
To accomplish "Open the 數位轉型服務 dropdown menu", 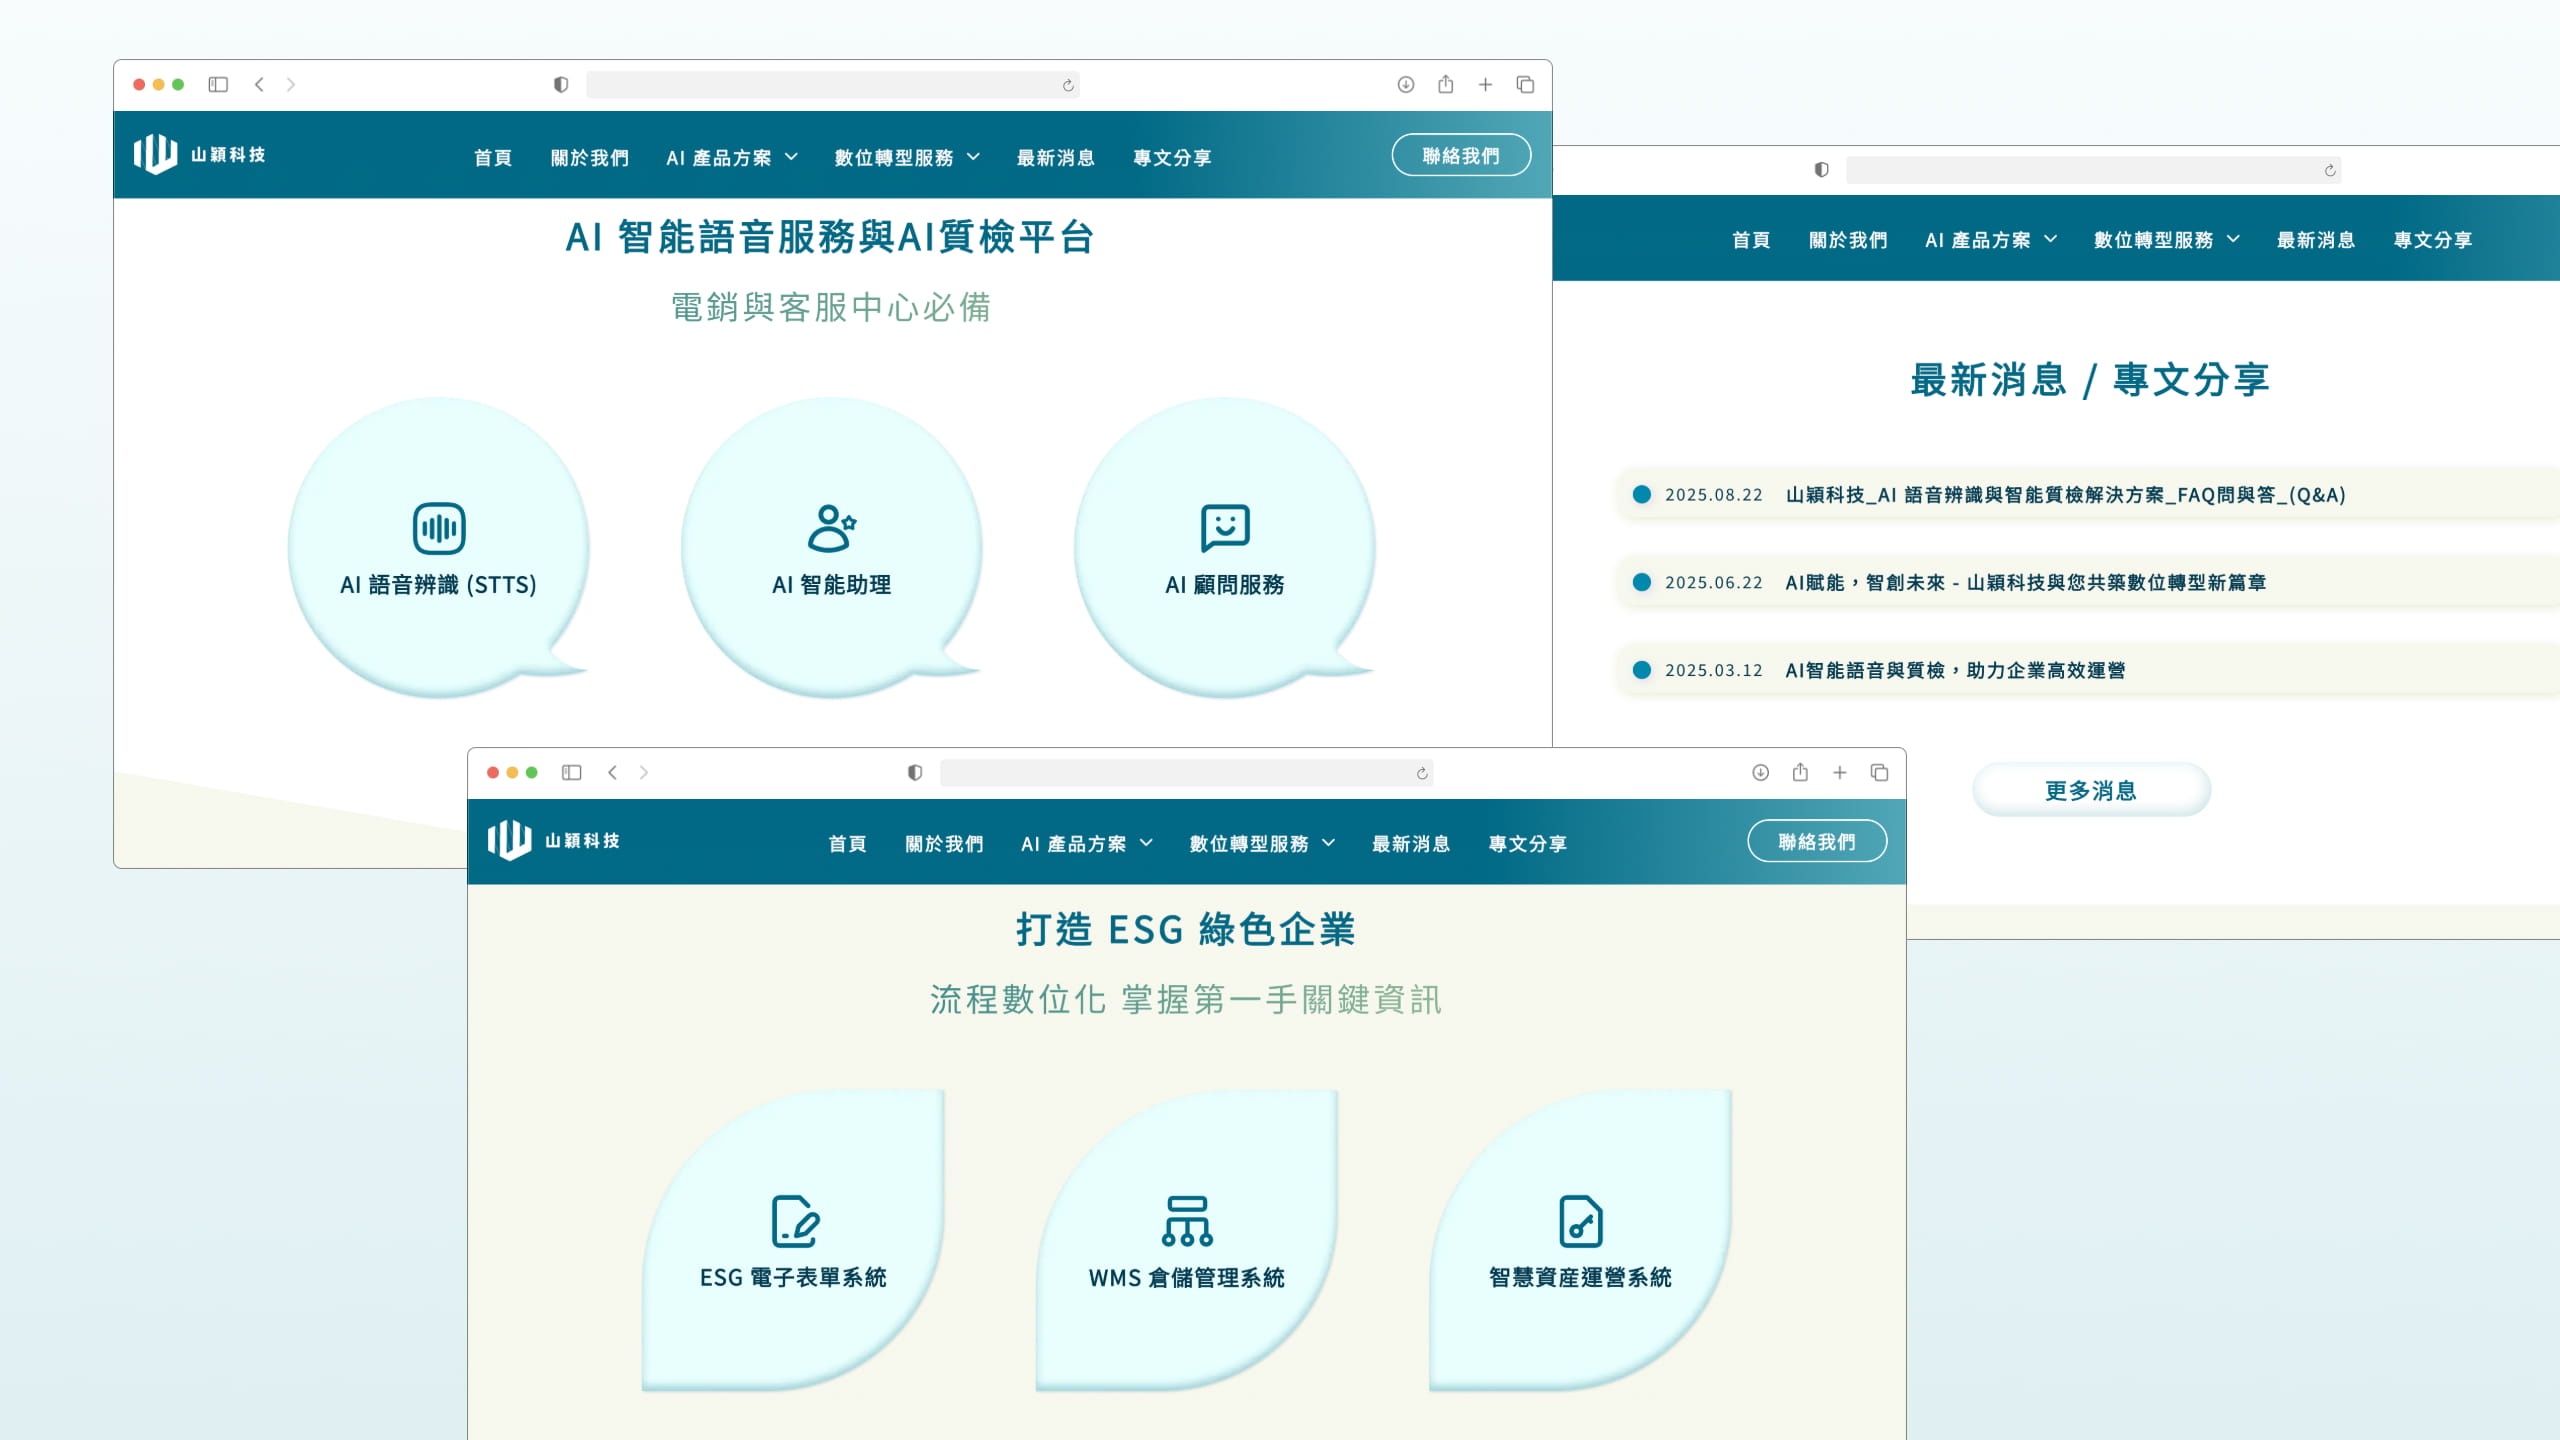I will tap(904, 157).
